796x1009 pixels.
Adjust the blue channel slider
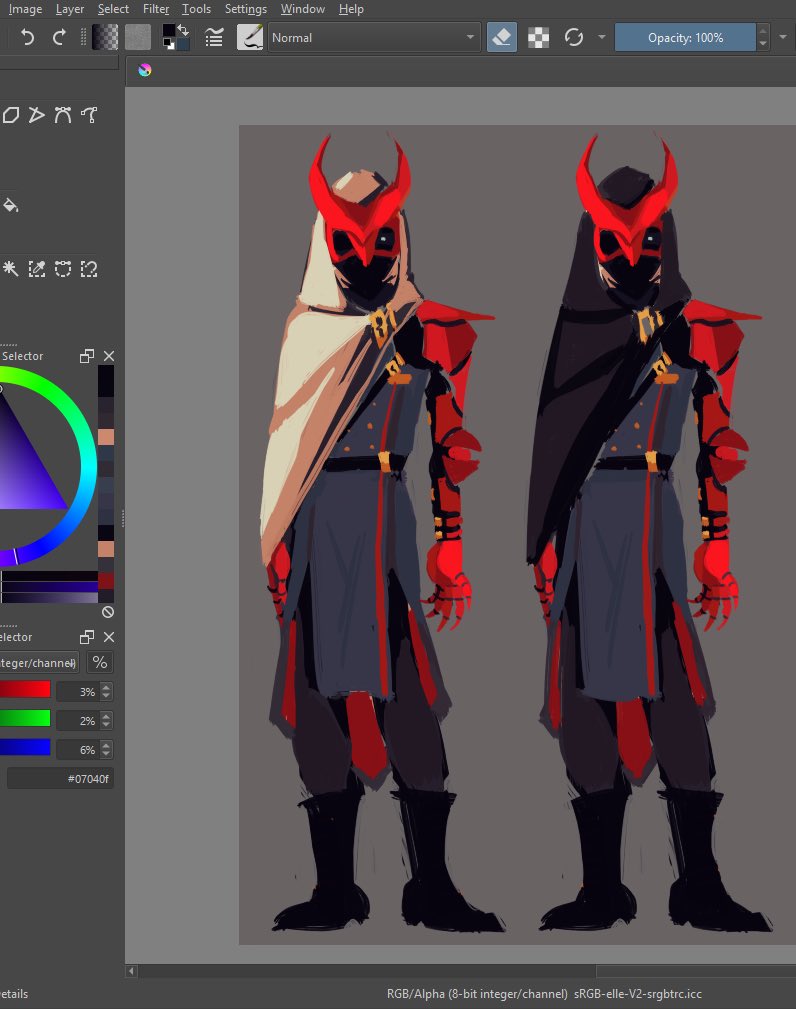(x=25, y=746)
